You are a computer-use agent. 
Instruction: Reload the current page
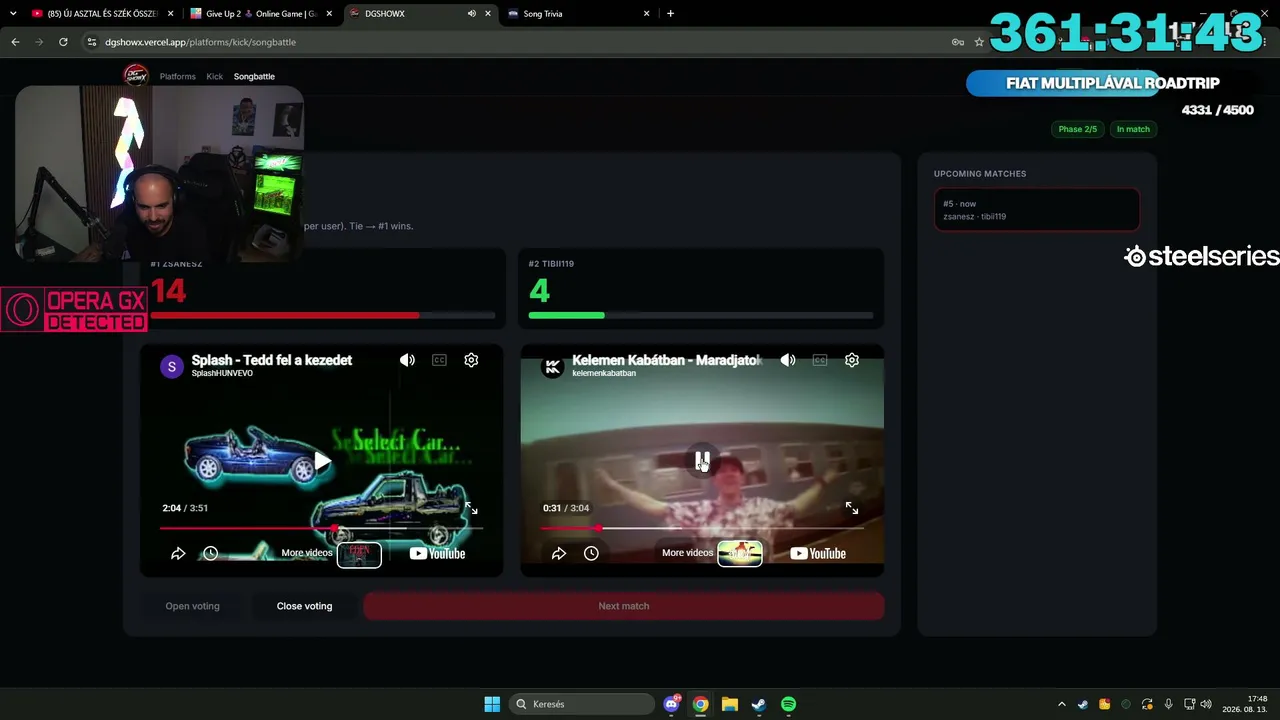point(63,42)
